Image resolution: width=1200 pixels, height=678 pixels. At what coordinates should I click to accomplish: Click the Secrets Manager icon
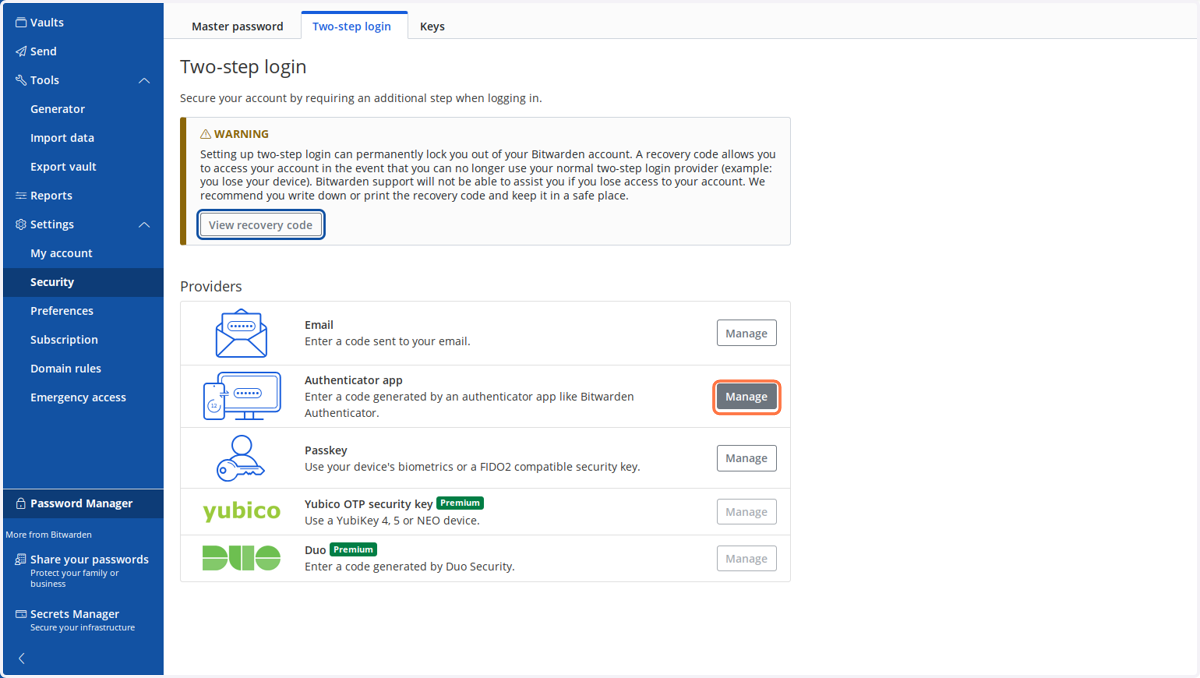tap(21, 615)
